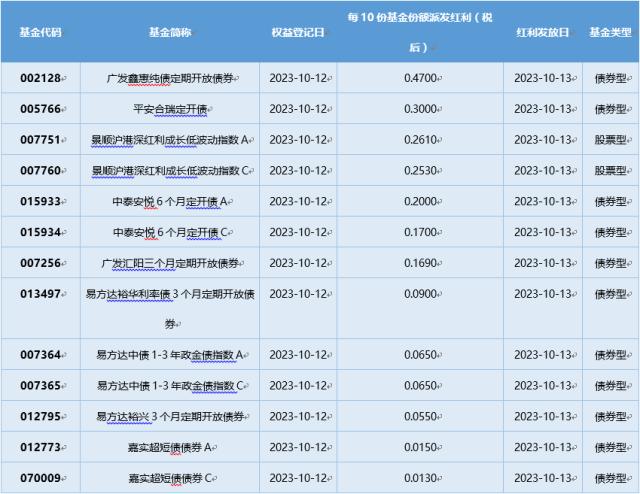The height and width of the screenshot is (494, 640).
Task: Select fund name 嘉实超短债债券 C
Action: (x=170, y=478)
